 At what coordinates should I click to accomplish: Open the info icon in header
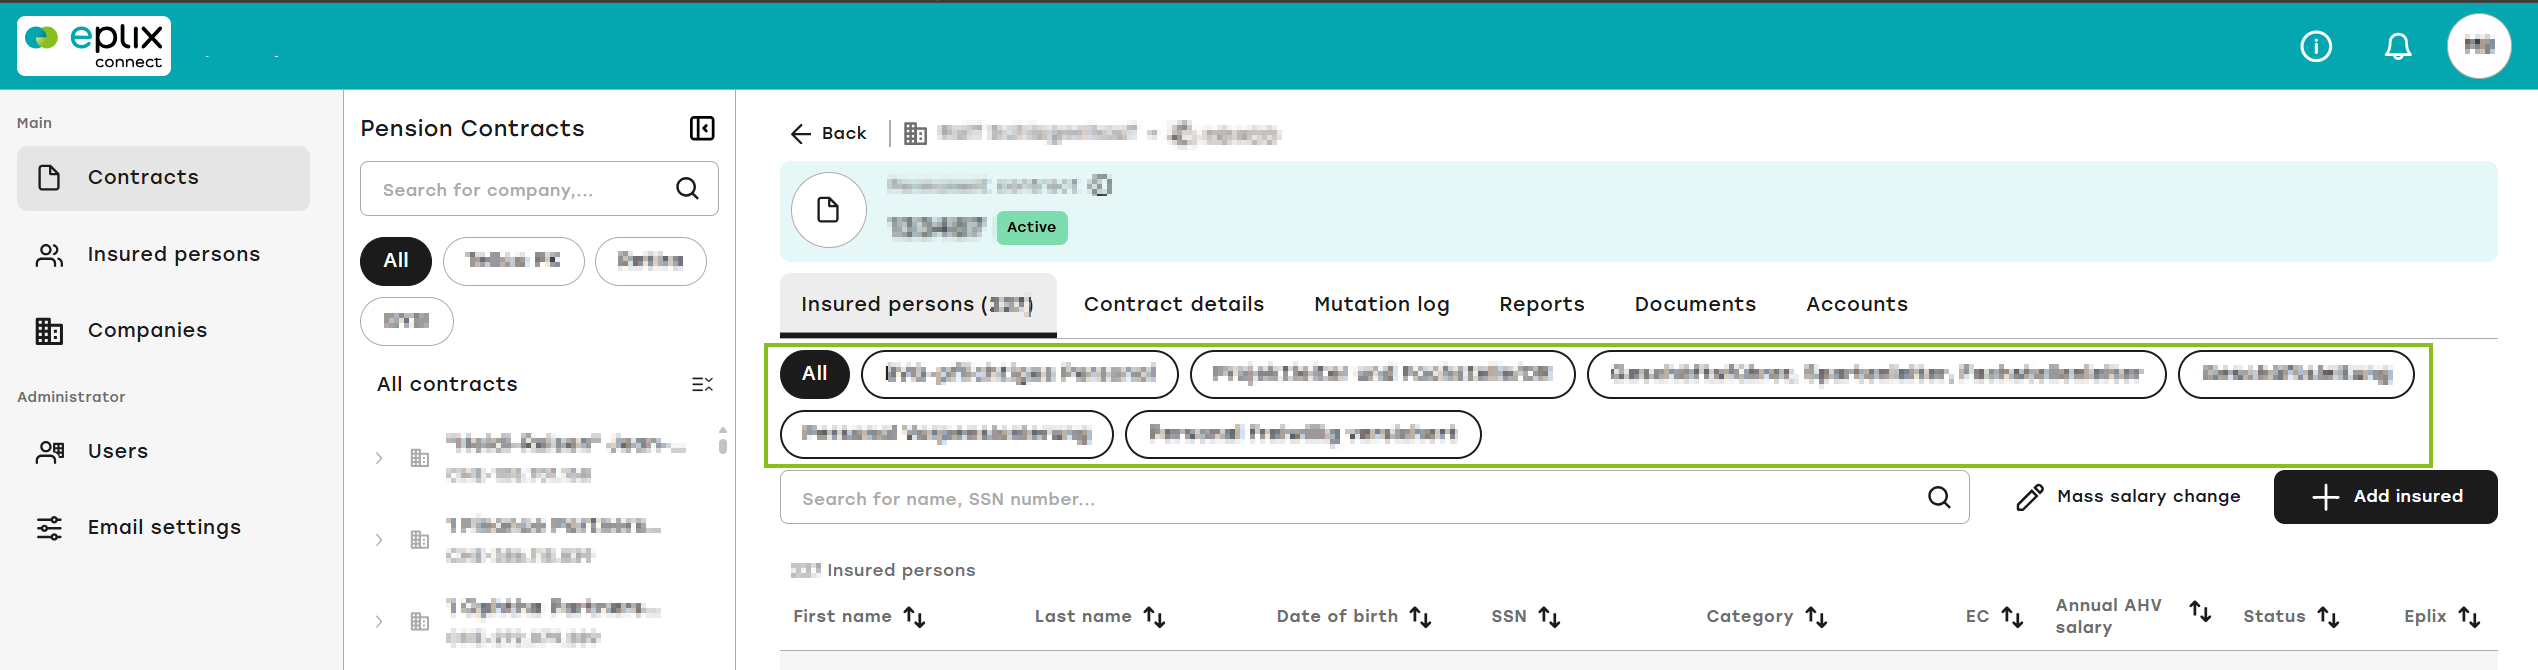(2316, 46)
